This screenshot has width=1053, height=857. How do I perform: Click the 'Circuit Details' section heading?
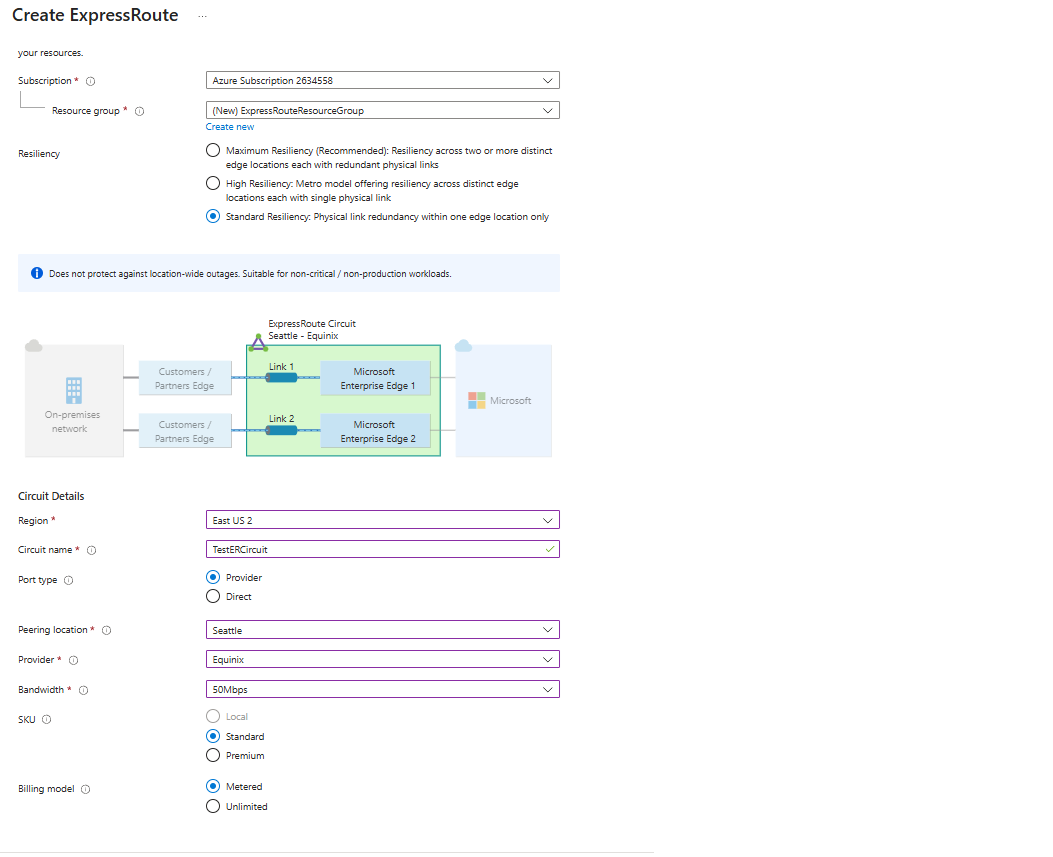(x=51, y=496)
